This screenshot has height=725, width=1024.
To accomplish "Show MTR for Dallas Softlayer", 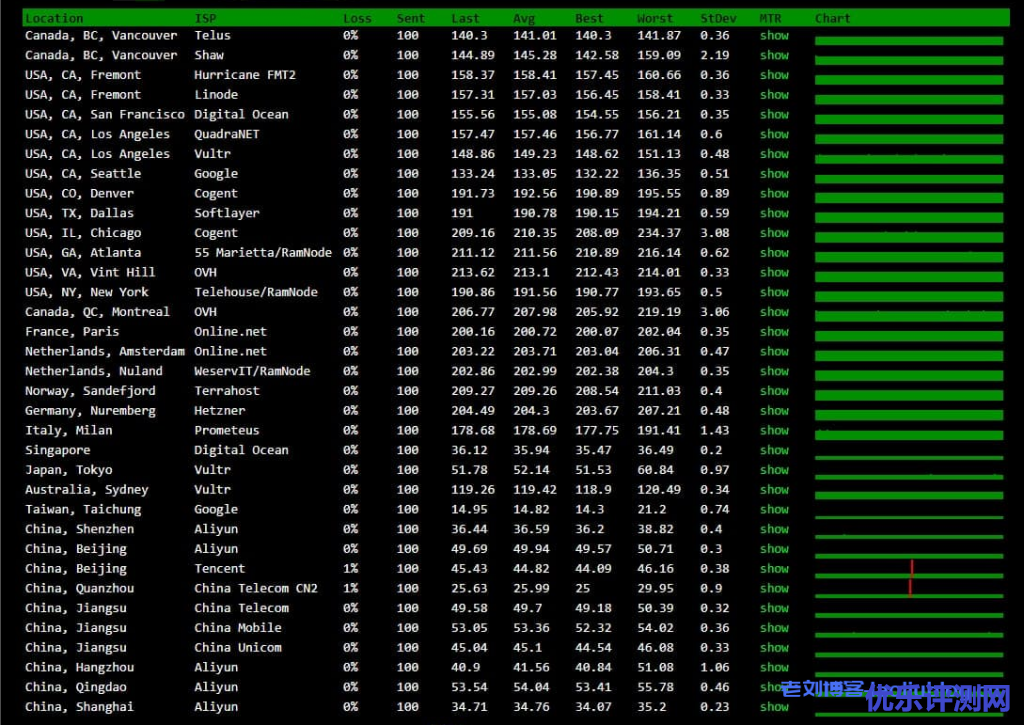I will [x=774, y=213].
